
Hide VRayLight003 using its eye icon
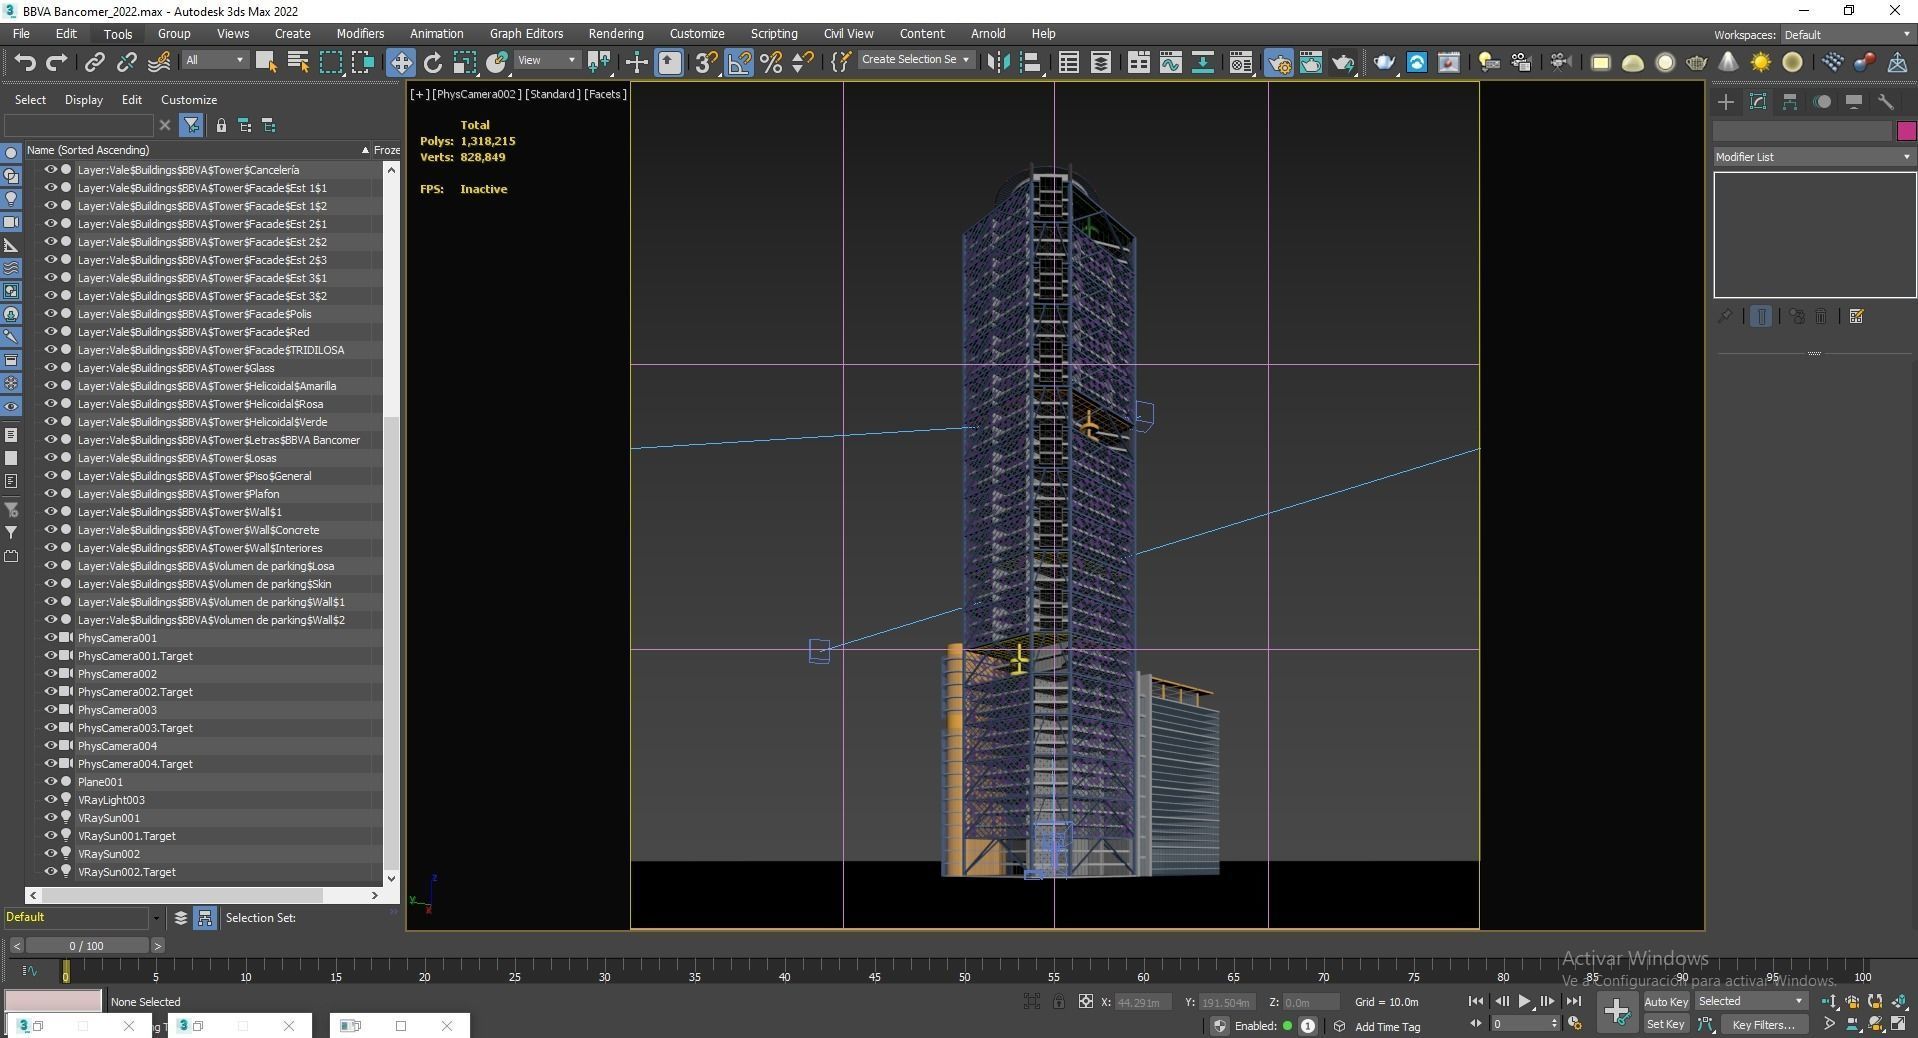[50, 800]
